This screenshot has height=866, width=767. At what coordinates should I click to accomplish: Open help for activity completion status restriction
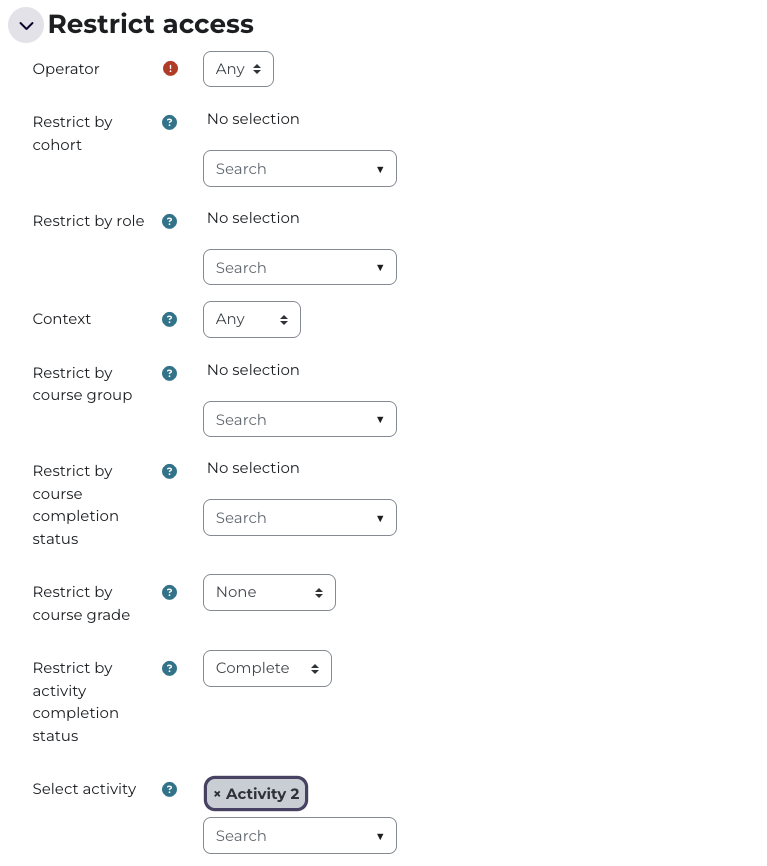point(170,668)
